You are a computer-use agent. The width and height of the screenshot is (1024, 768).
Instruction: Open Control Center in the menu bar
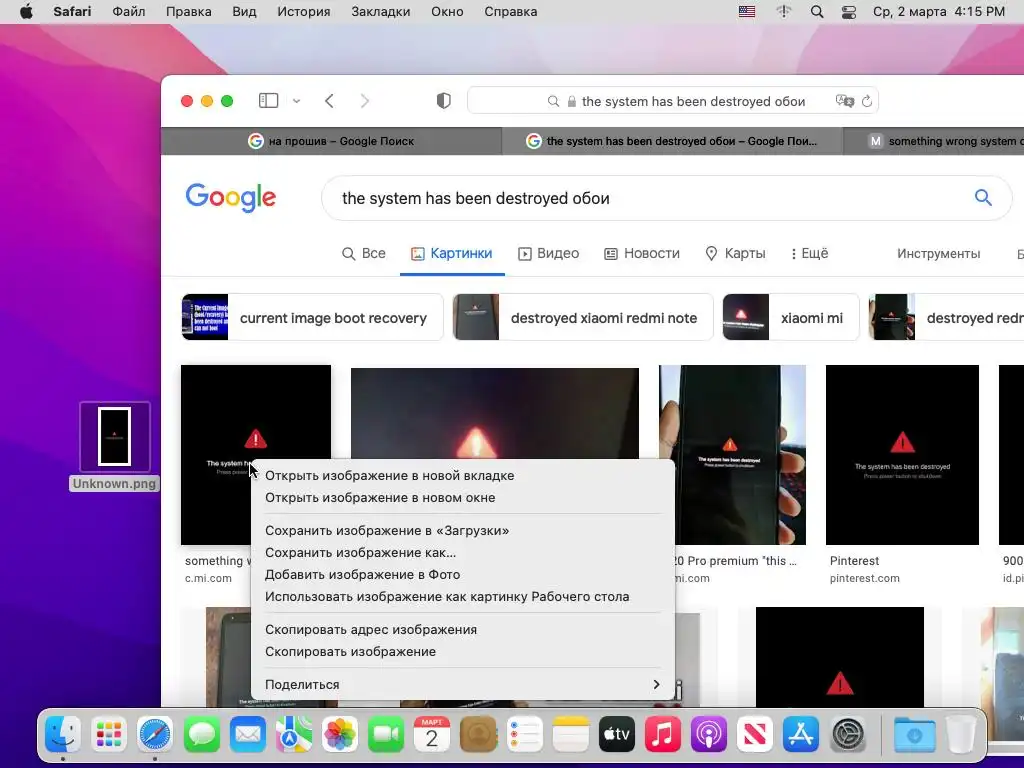click(x=848, y=12)
